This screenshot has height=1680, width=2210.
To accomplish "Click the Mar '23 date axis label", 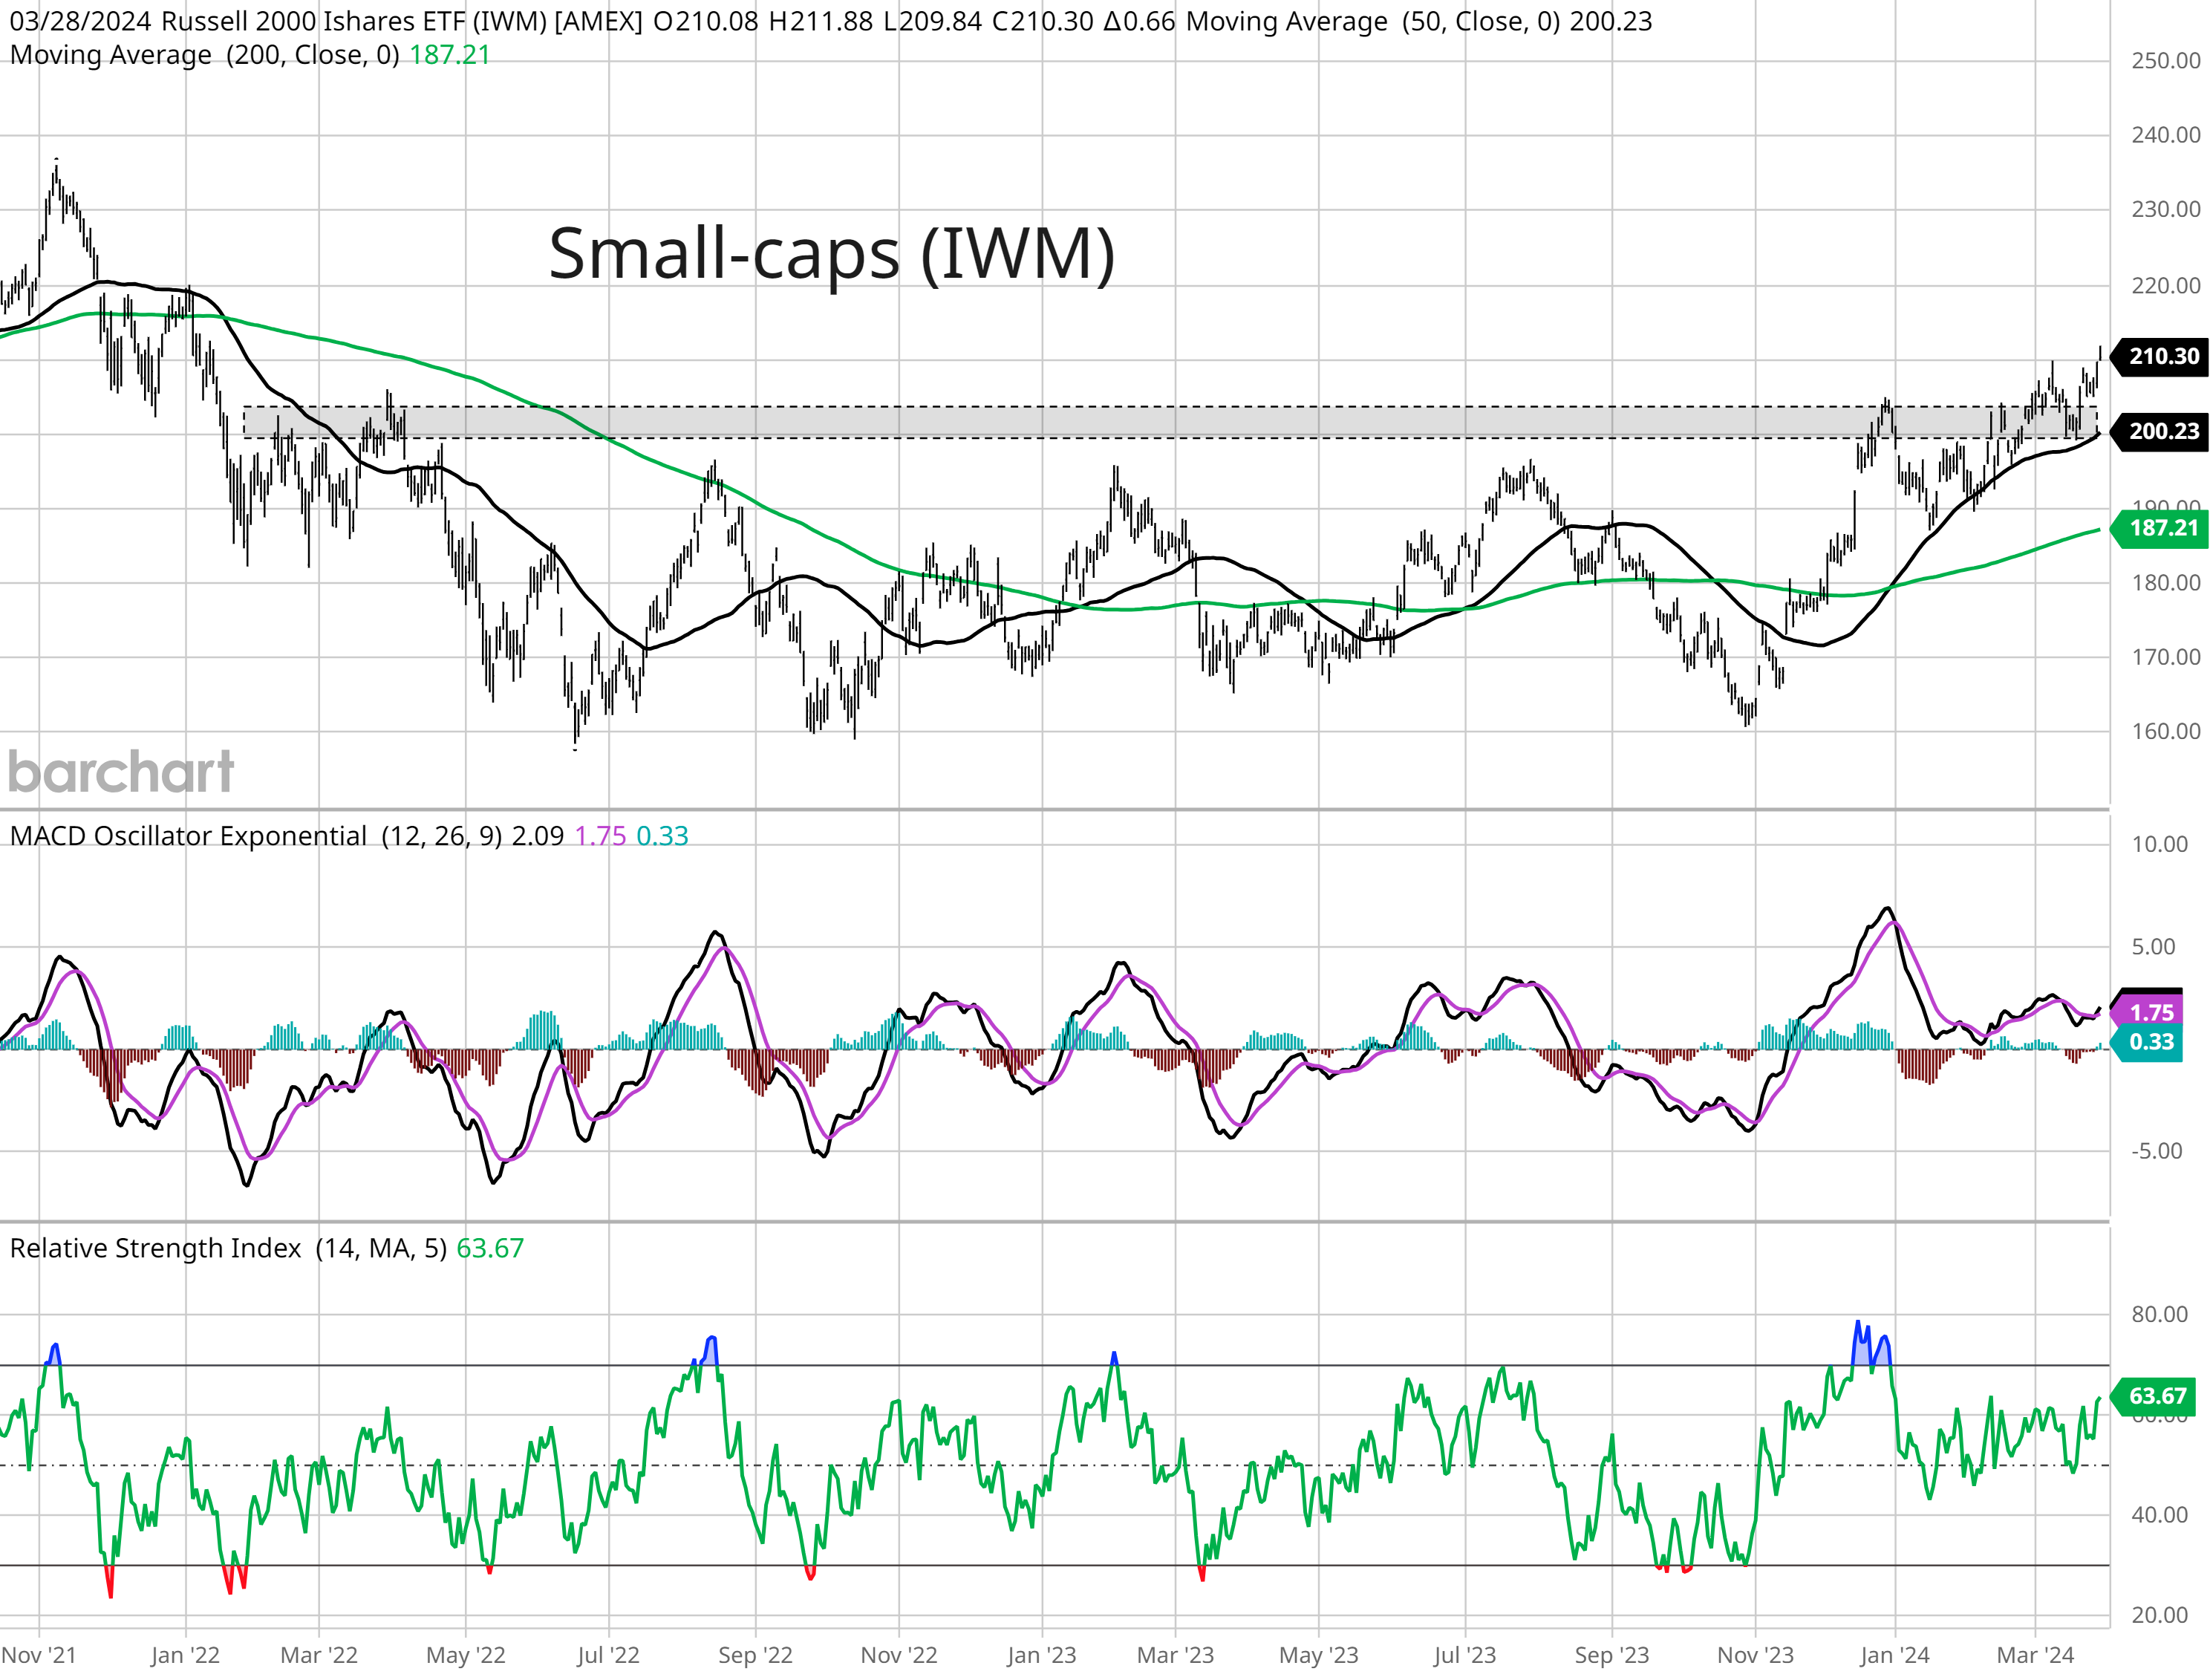I will click(x=1175, y=1656).
